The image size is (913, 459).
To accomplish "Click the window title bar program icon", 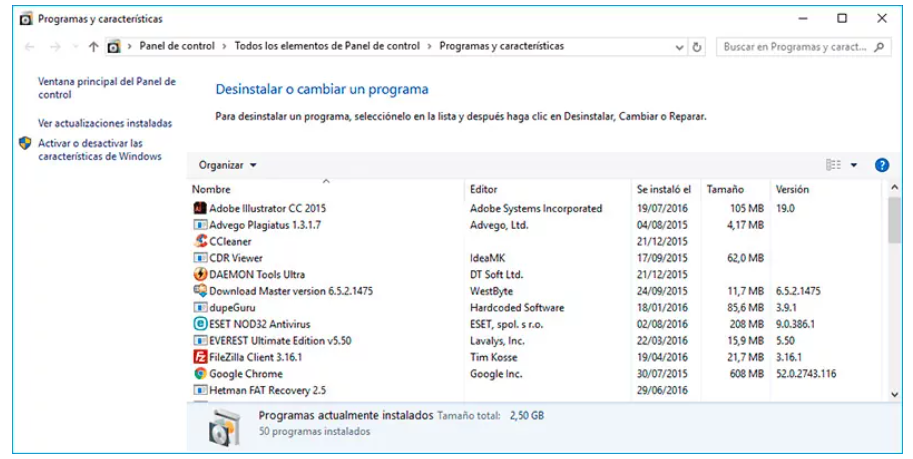I will click(x=26, y=19).
